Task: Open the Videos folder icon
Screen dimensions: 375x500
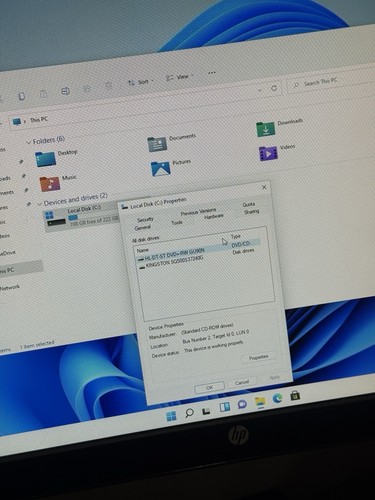Action: (x=268, y=153)
